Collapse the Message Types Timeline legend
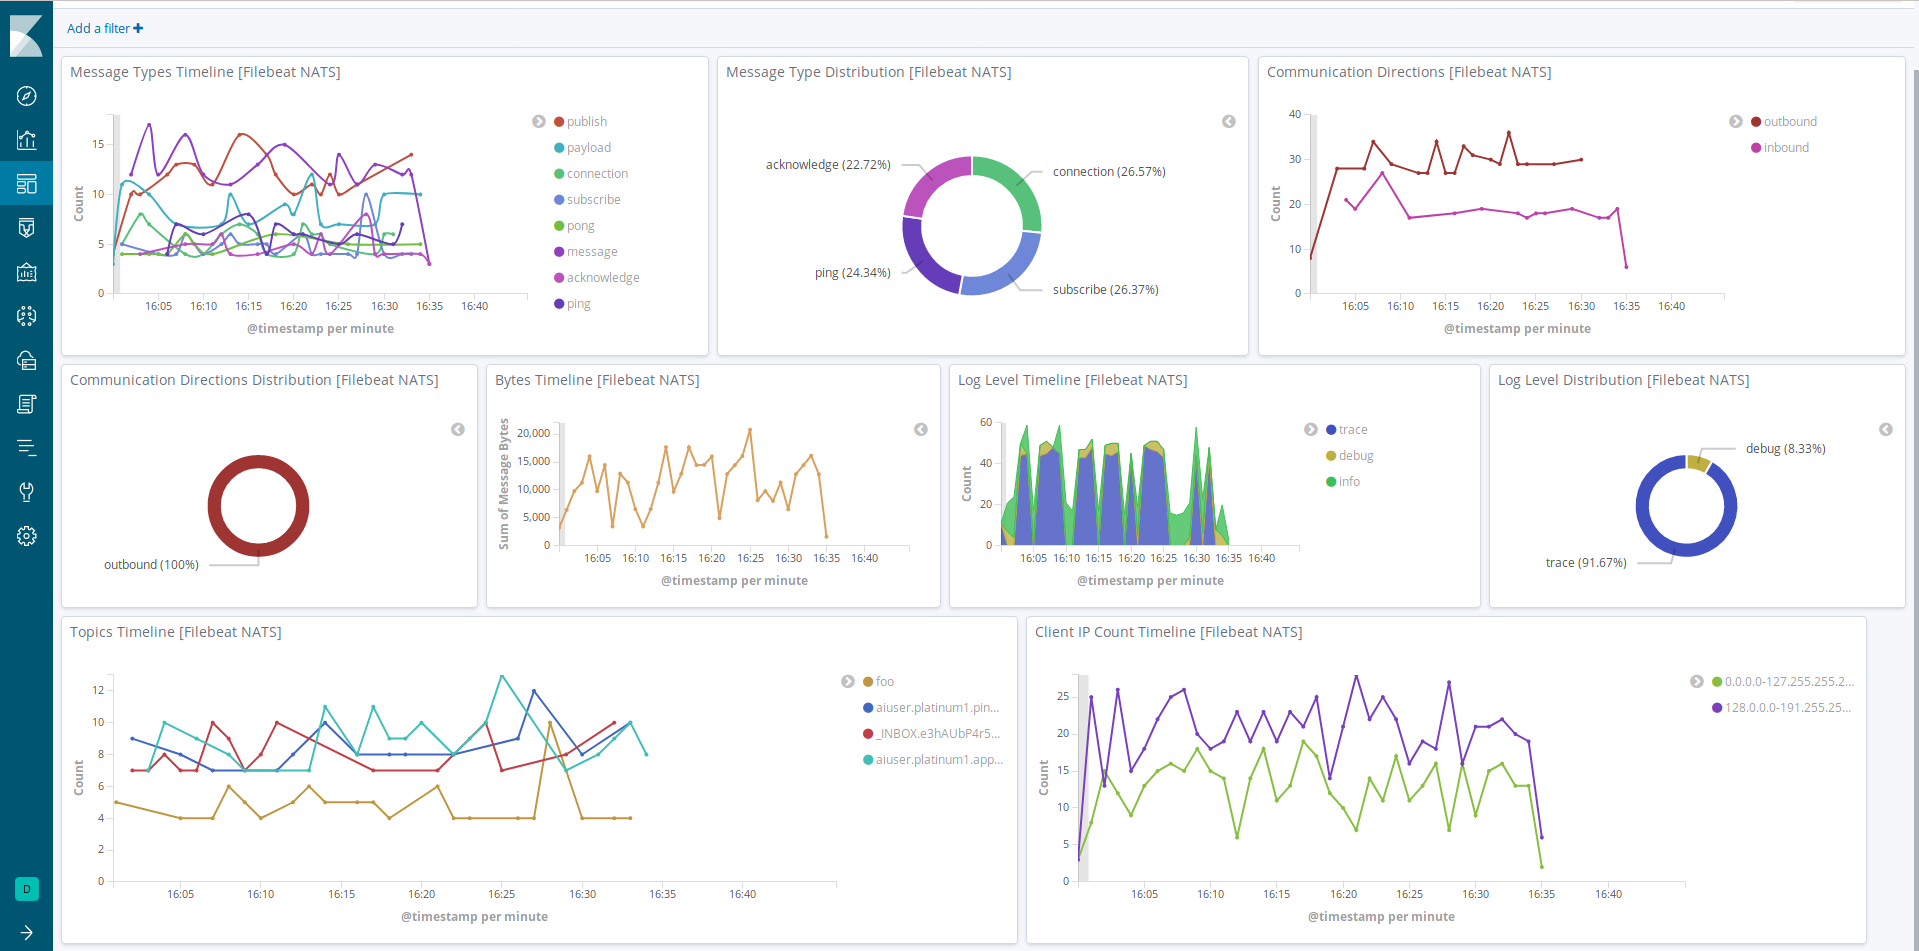Screen dimensions: 1919x951 [539, 121]
